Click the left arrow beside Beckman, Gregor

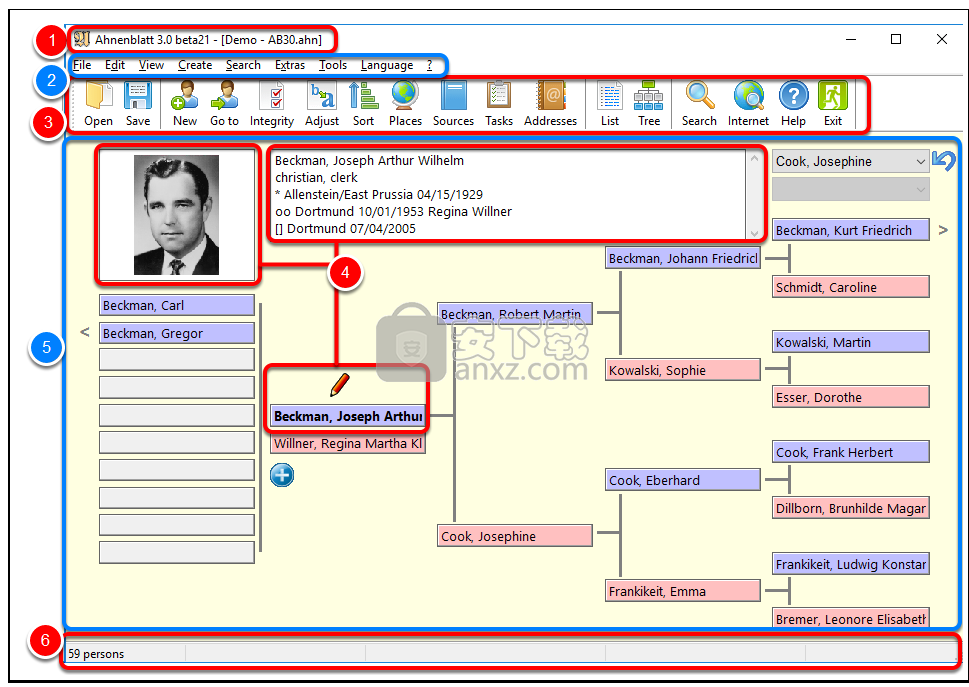coord(85,332)
